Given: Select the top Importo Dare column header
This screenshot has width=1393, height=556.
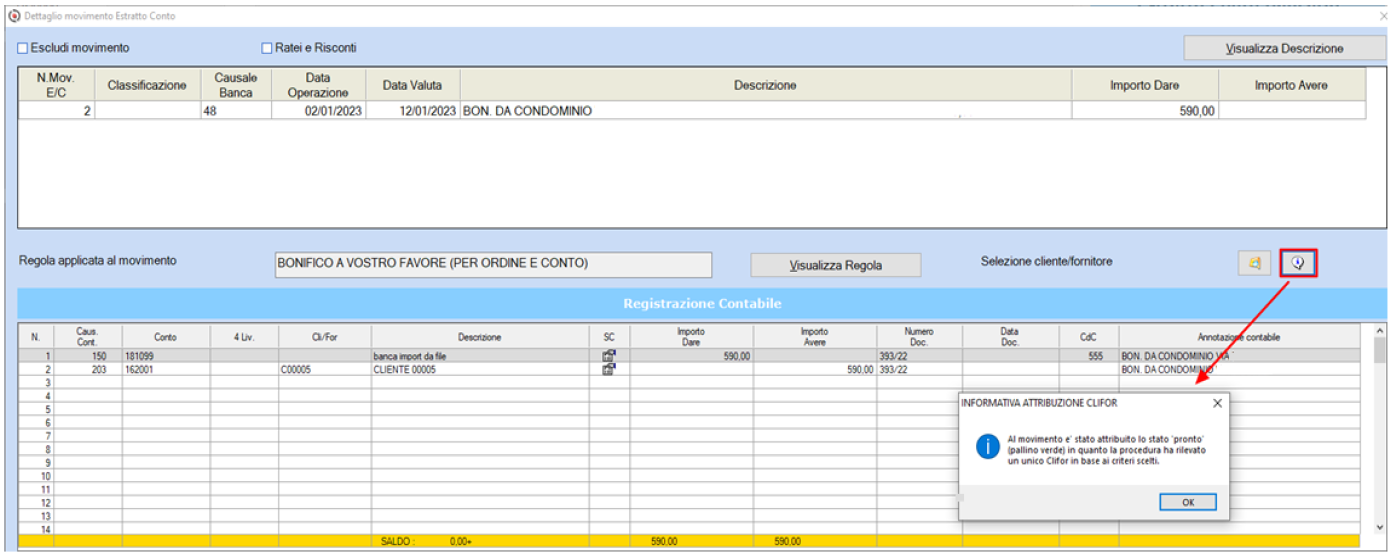Looking at the screenshot, I should (1145, 85).
